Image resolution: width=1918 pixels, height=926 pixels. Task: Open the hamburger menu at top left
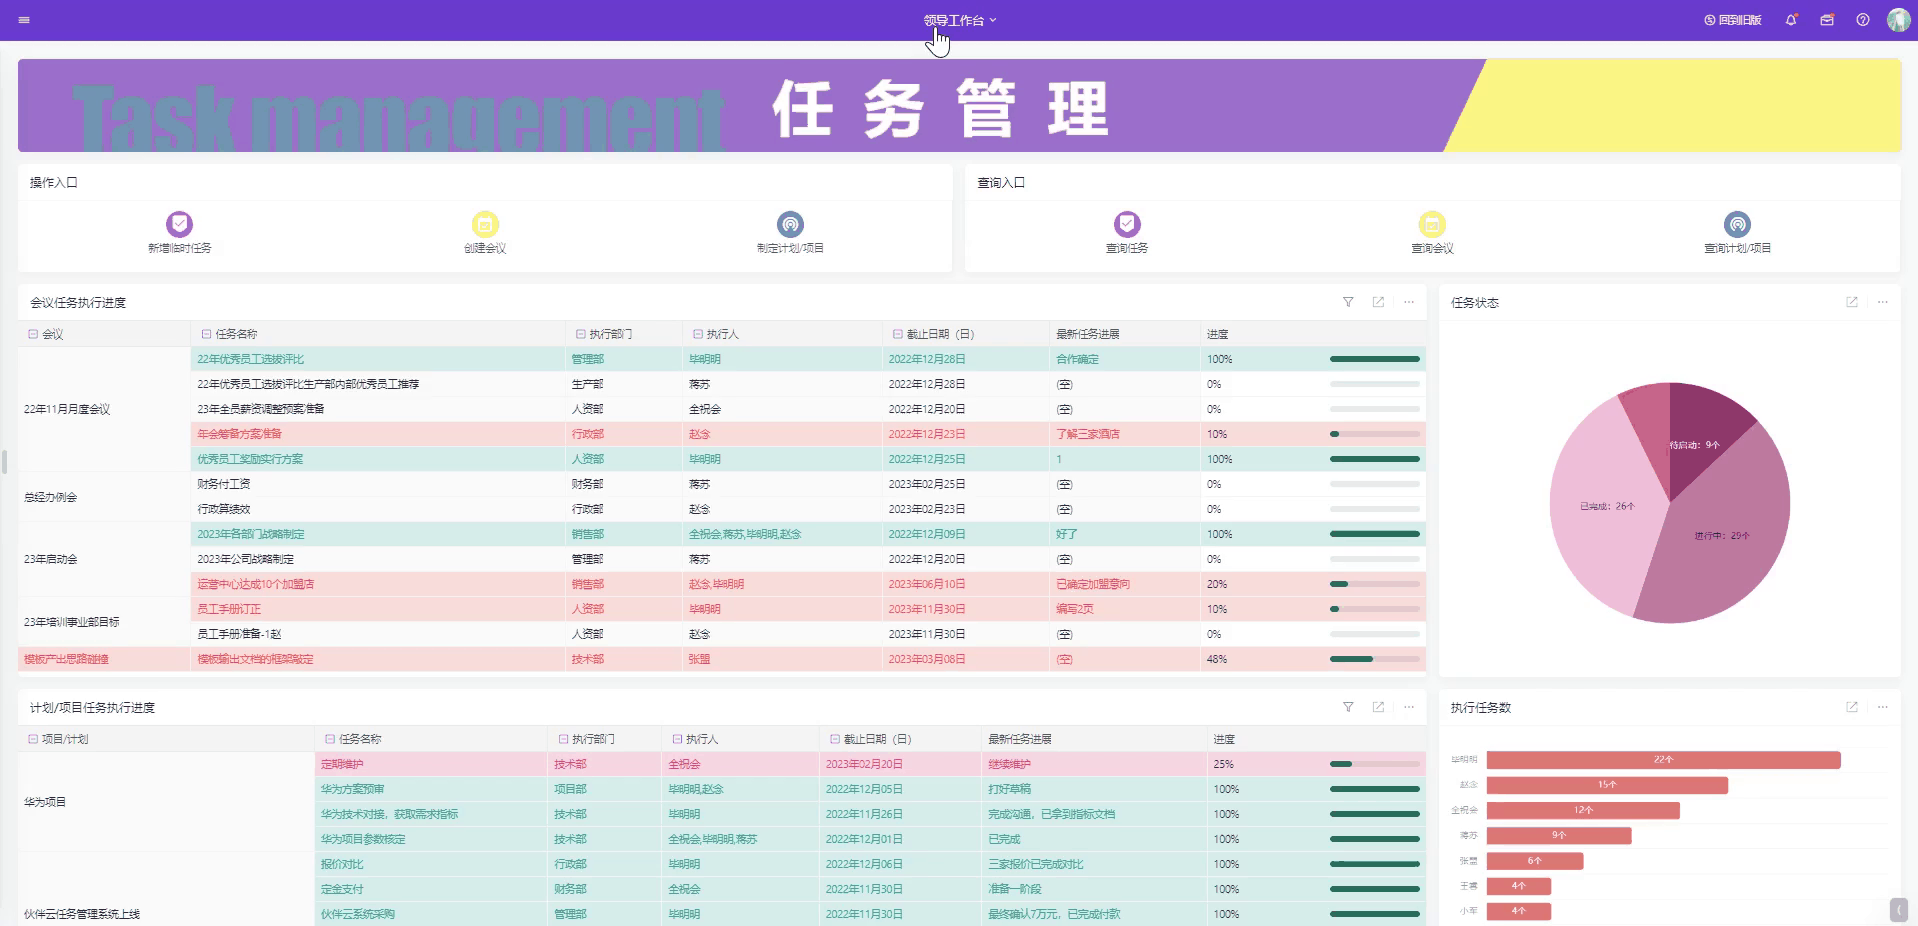24,20
